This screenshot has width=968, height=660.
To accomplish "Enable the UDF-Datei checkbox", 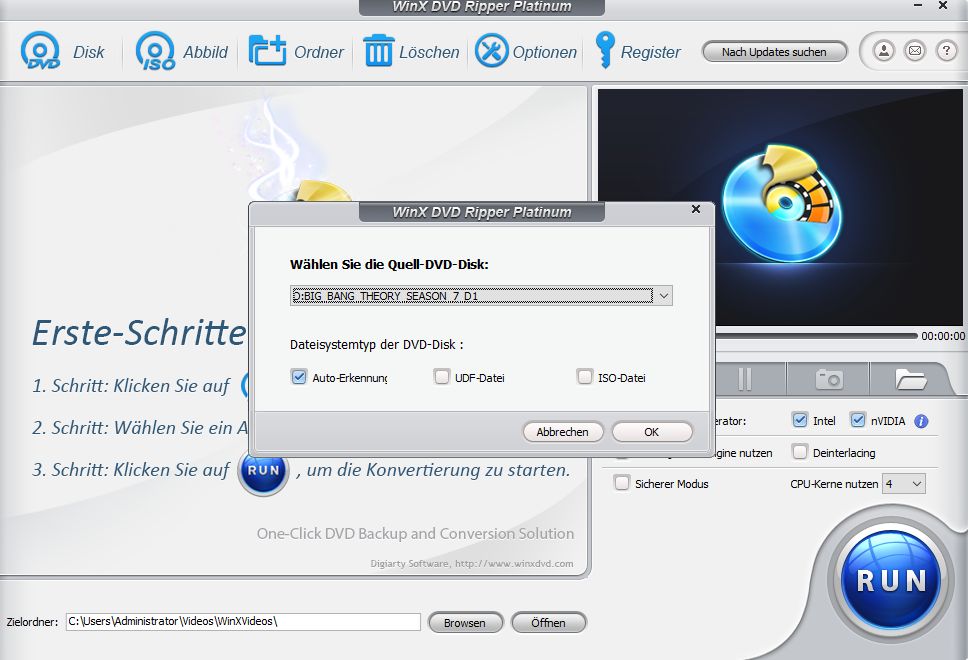I will click(441, 377).
